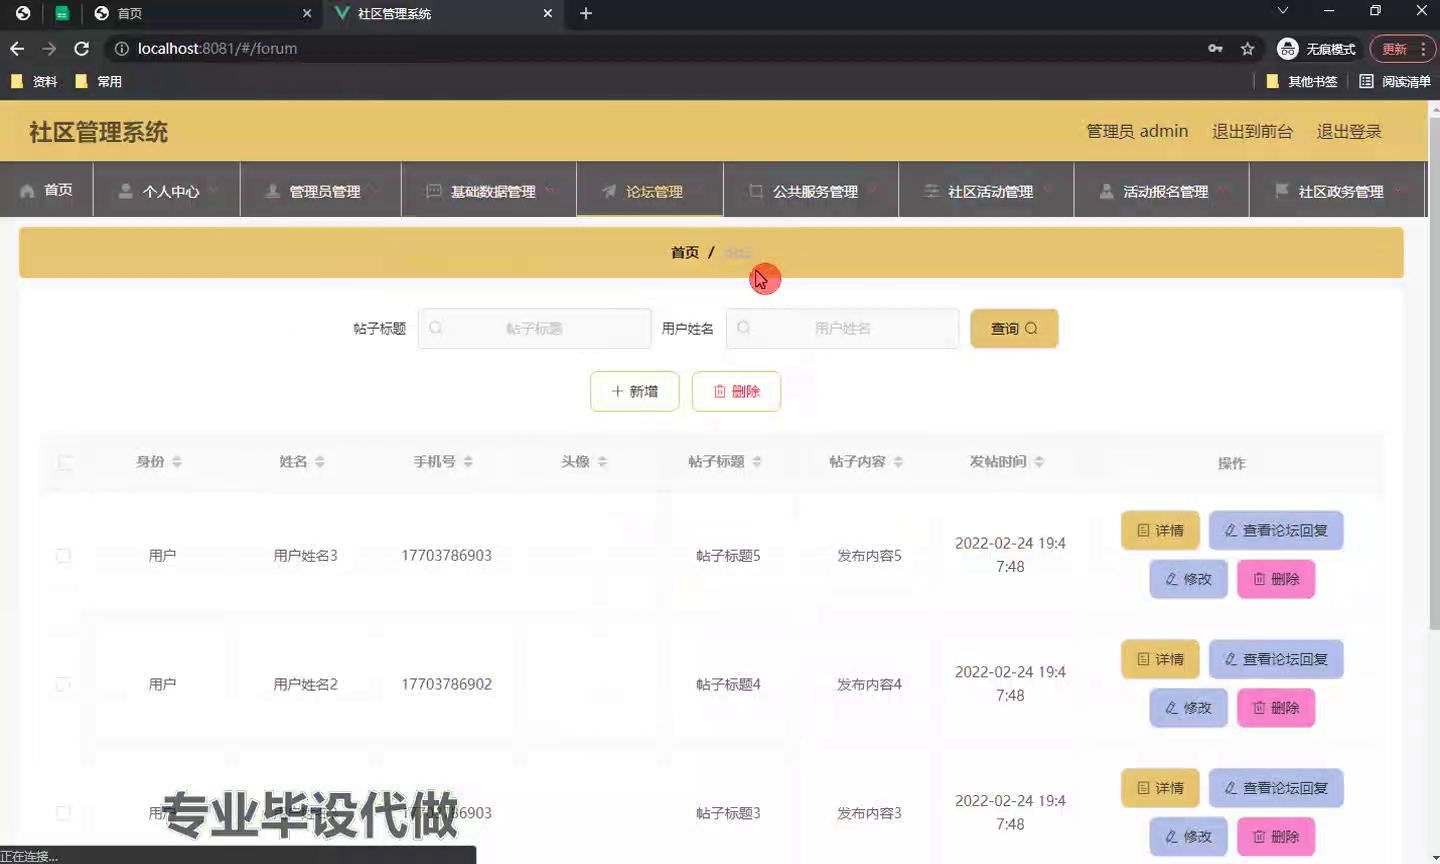
Task: Click the 用户姓名 search input
Action: click(x=842, y=328)
